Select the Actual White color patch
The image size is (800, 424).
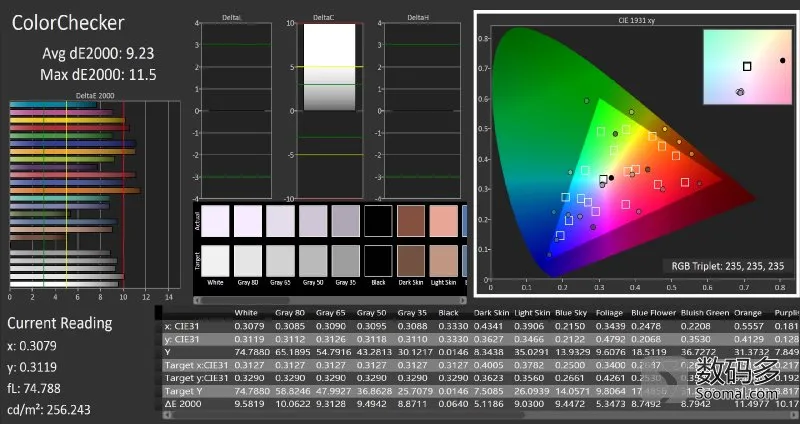215,221
